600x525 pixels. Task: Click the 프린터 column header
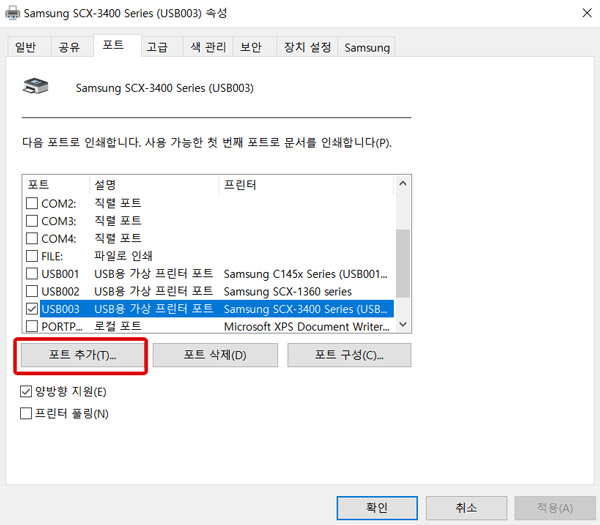307,185
